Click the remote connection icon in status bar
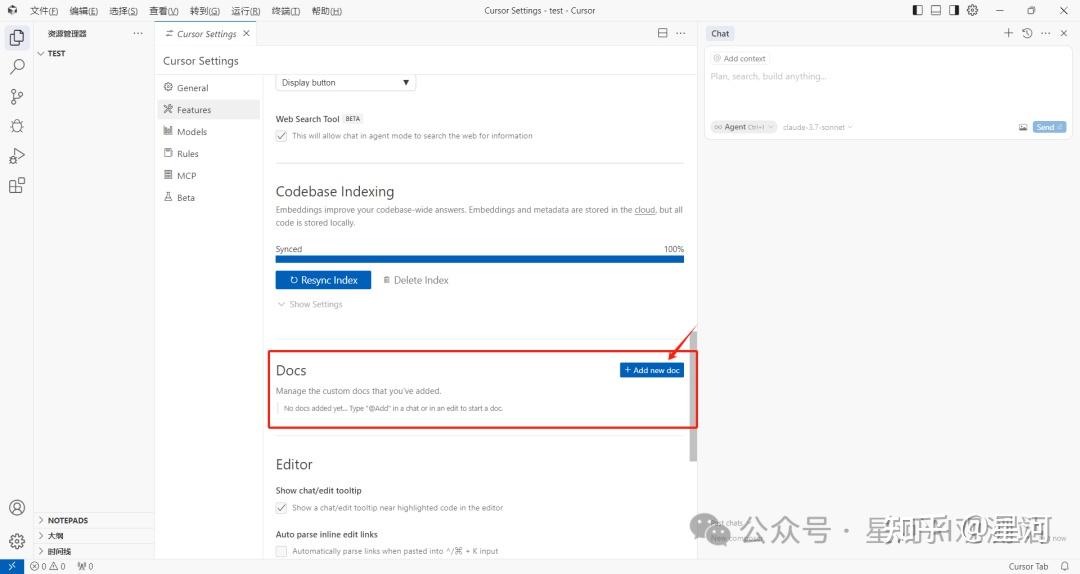1080x574 pixels. coord(12,566)
